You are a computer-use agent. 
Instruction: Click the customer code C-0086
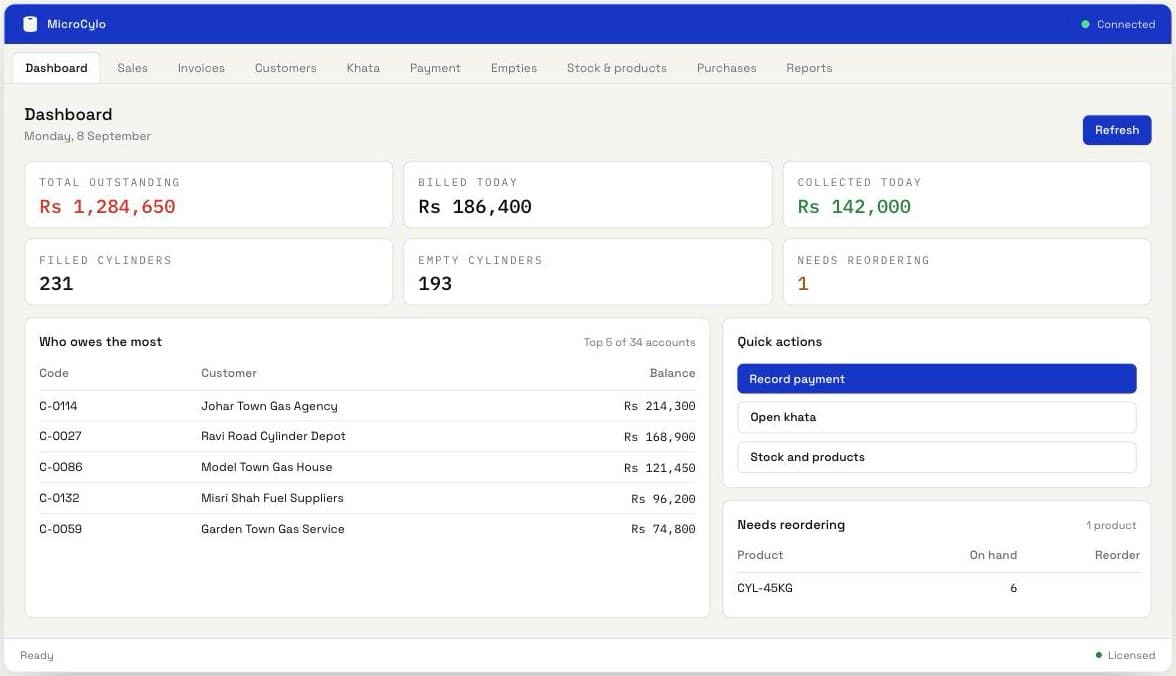[x=61, y=467]
